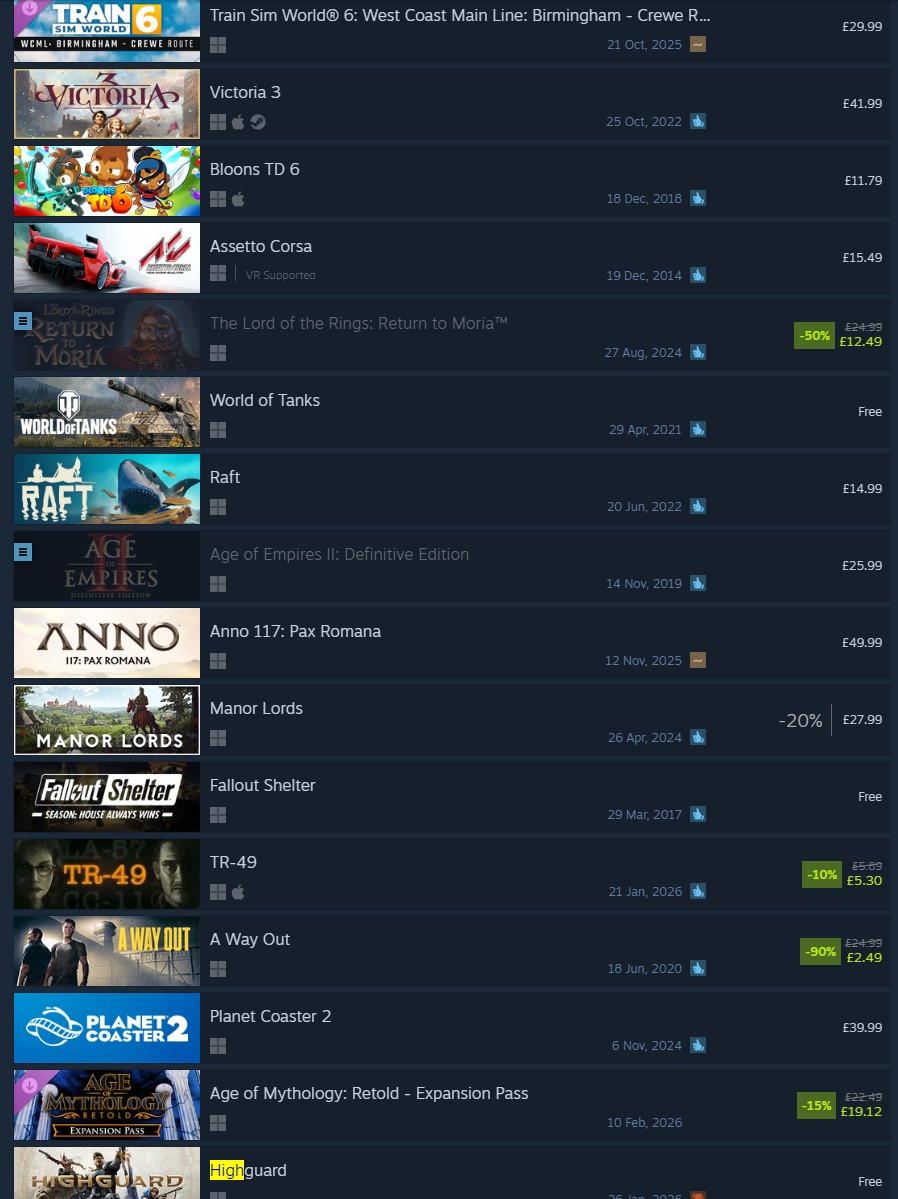Click the Steam Deck icon under Victoria 3

(259, 122)
